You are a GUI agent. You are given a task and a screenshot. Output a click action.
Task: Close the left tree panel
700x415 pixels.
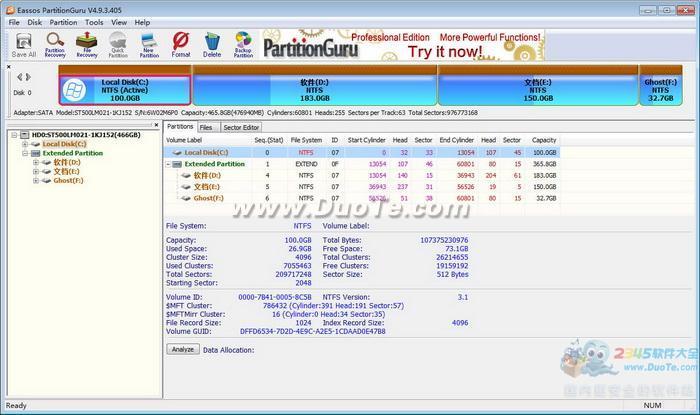[156, 125]
